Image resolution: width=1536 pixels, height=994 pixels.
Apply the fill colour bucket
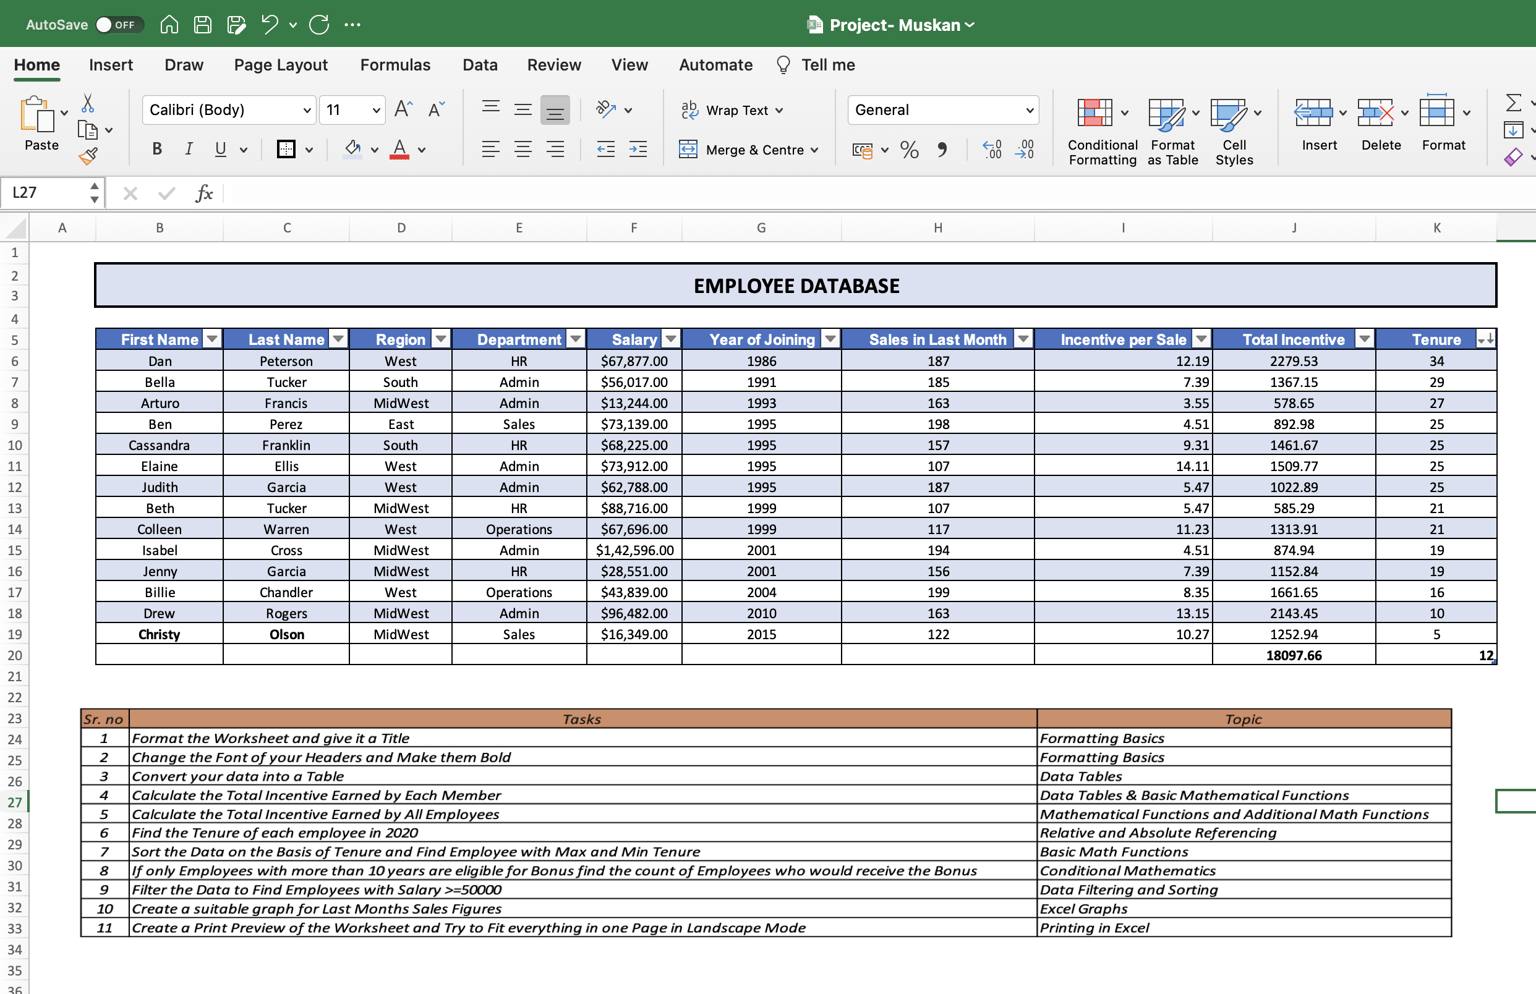352,149
